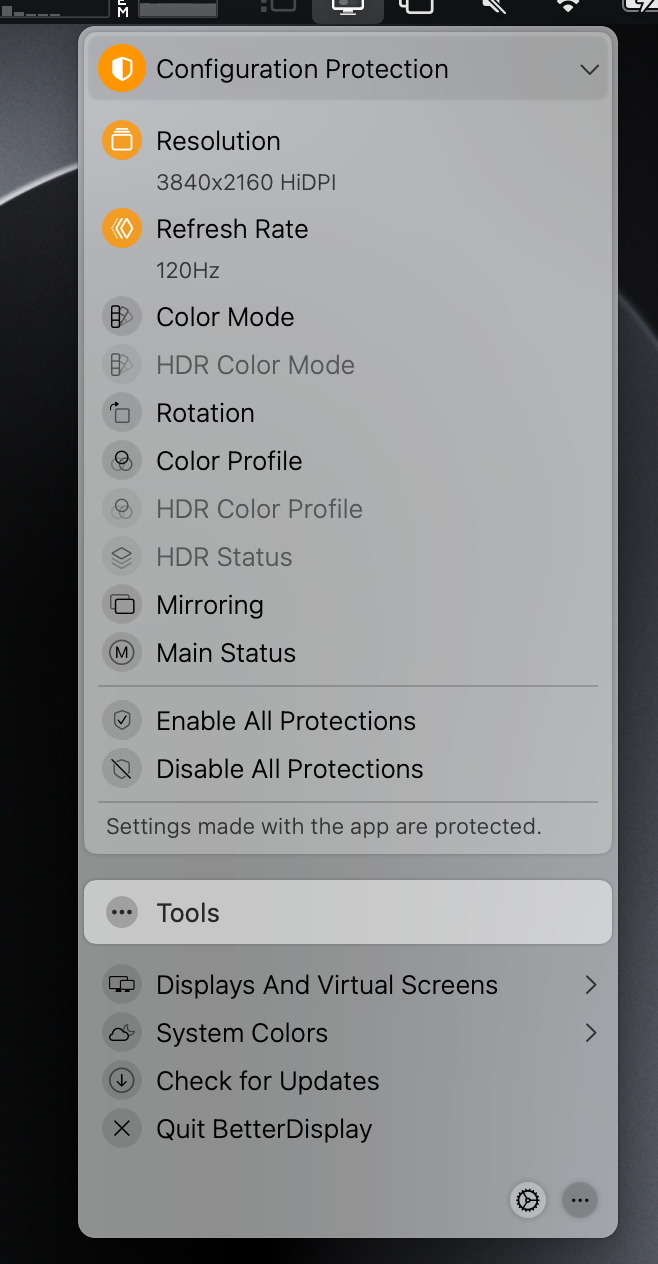Open the System Colors submenu
Viewport: 658px width, 1264px height.
242,1032
